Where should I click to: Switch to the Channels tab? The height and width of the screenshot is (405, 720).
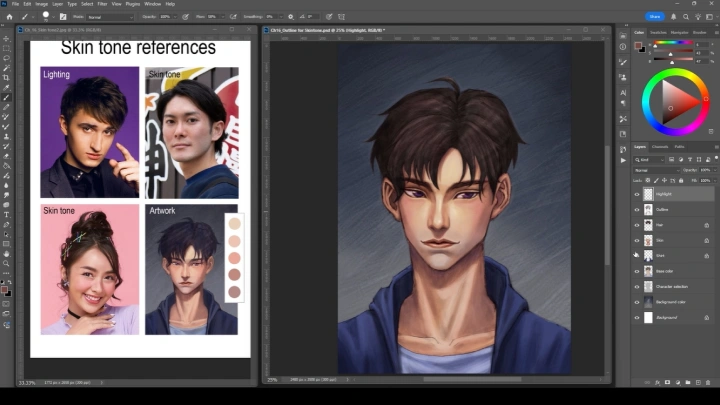(x=660, y=147)
